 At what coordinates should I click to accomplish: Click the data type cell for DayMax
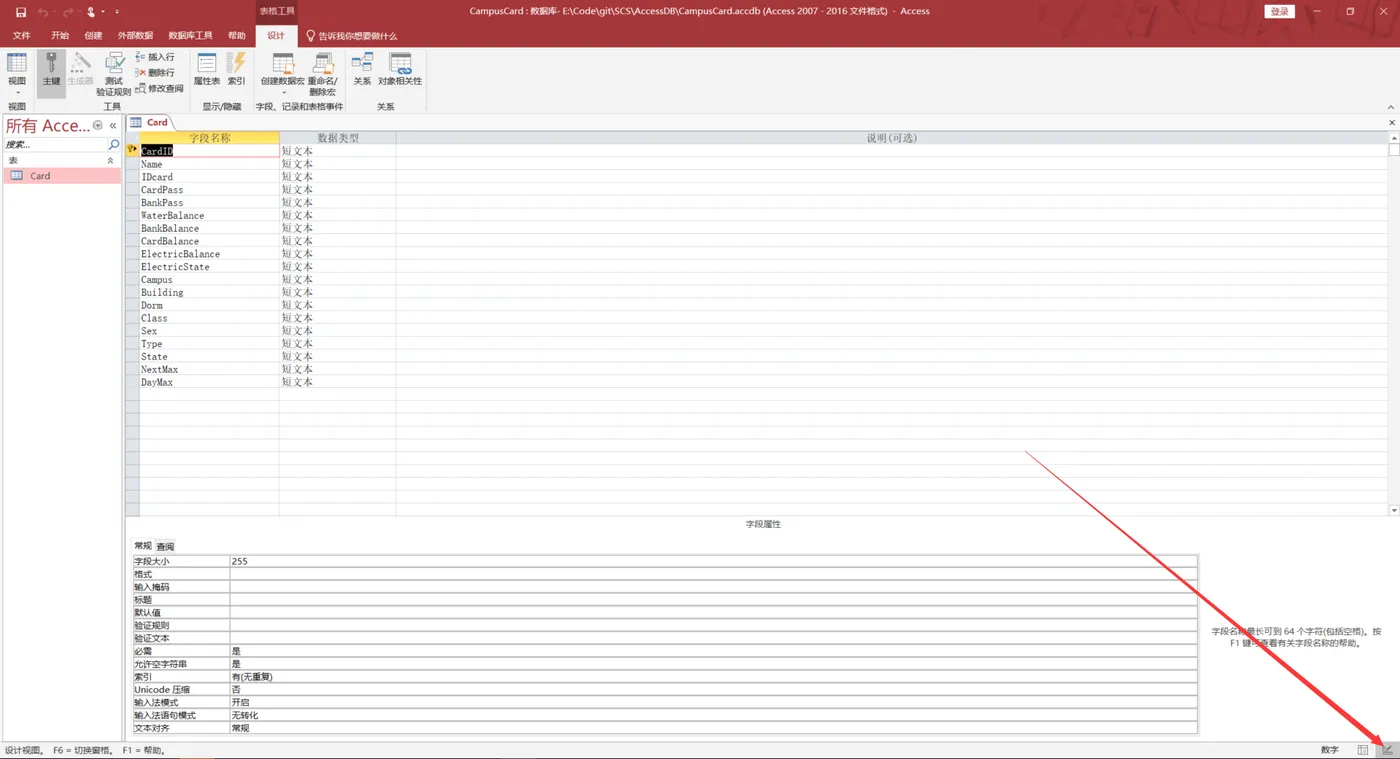338,382
